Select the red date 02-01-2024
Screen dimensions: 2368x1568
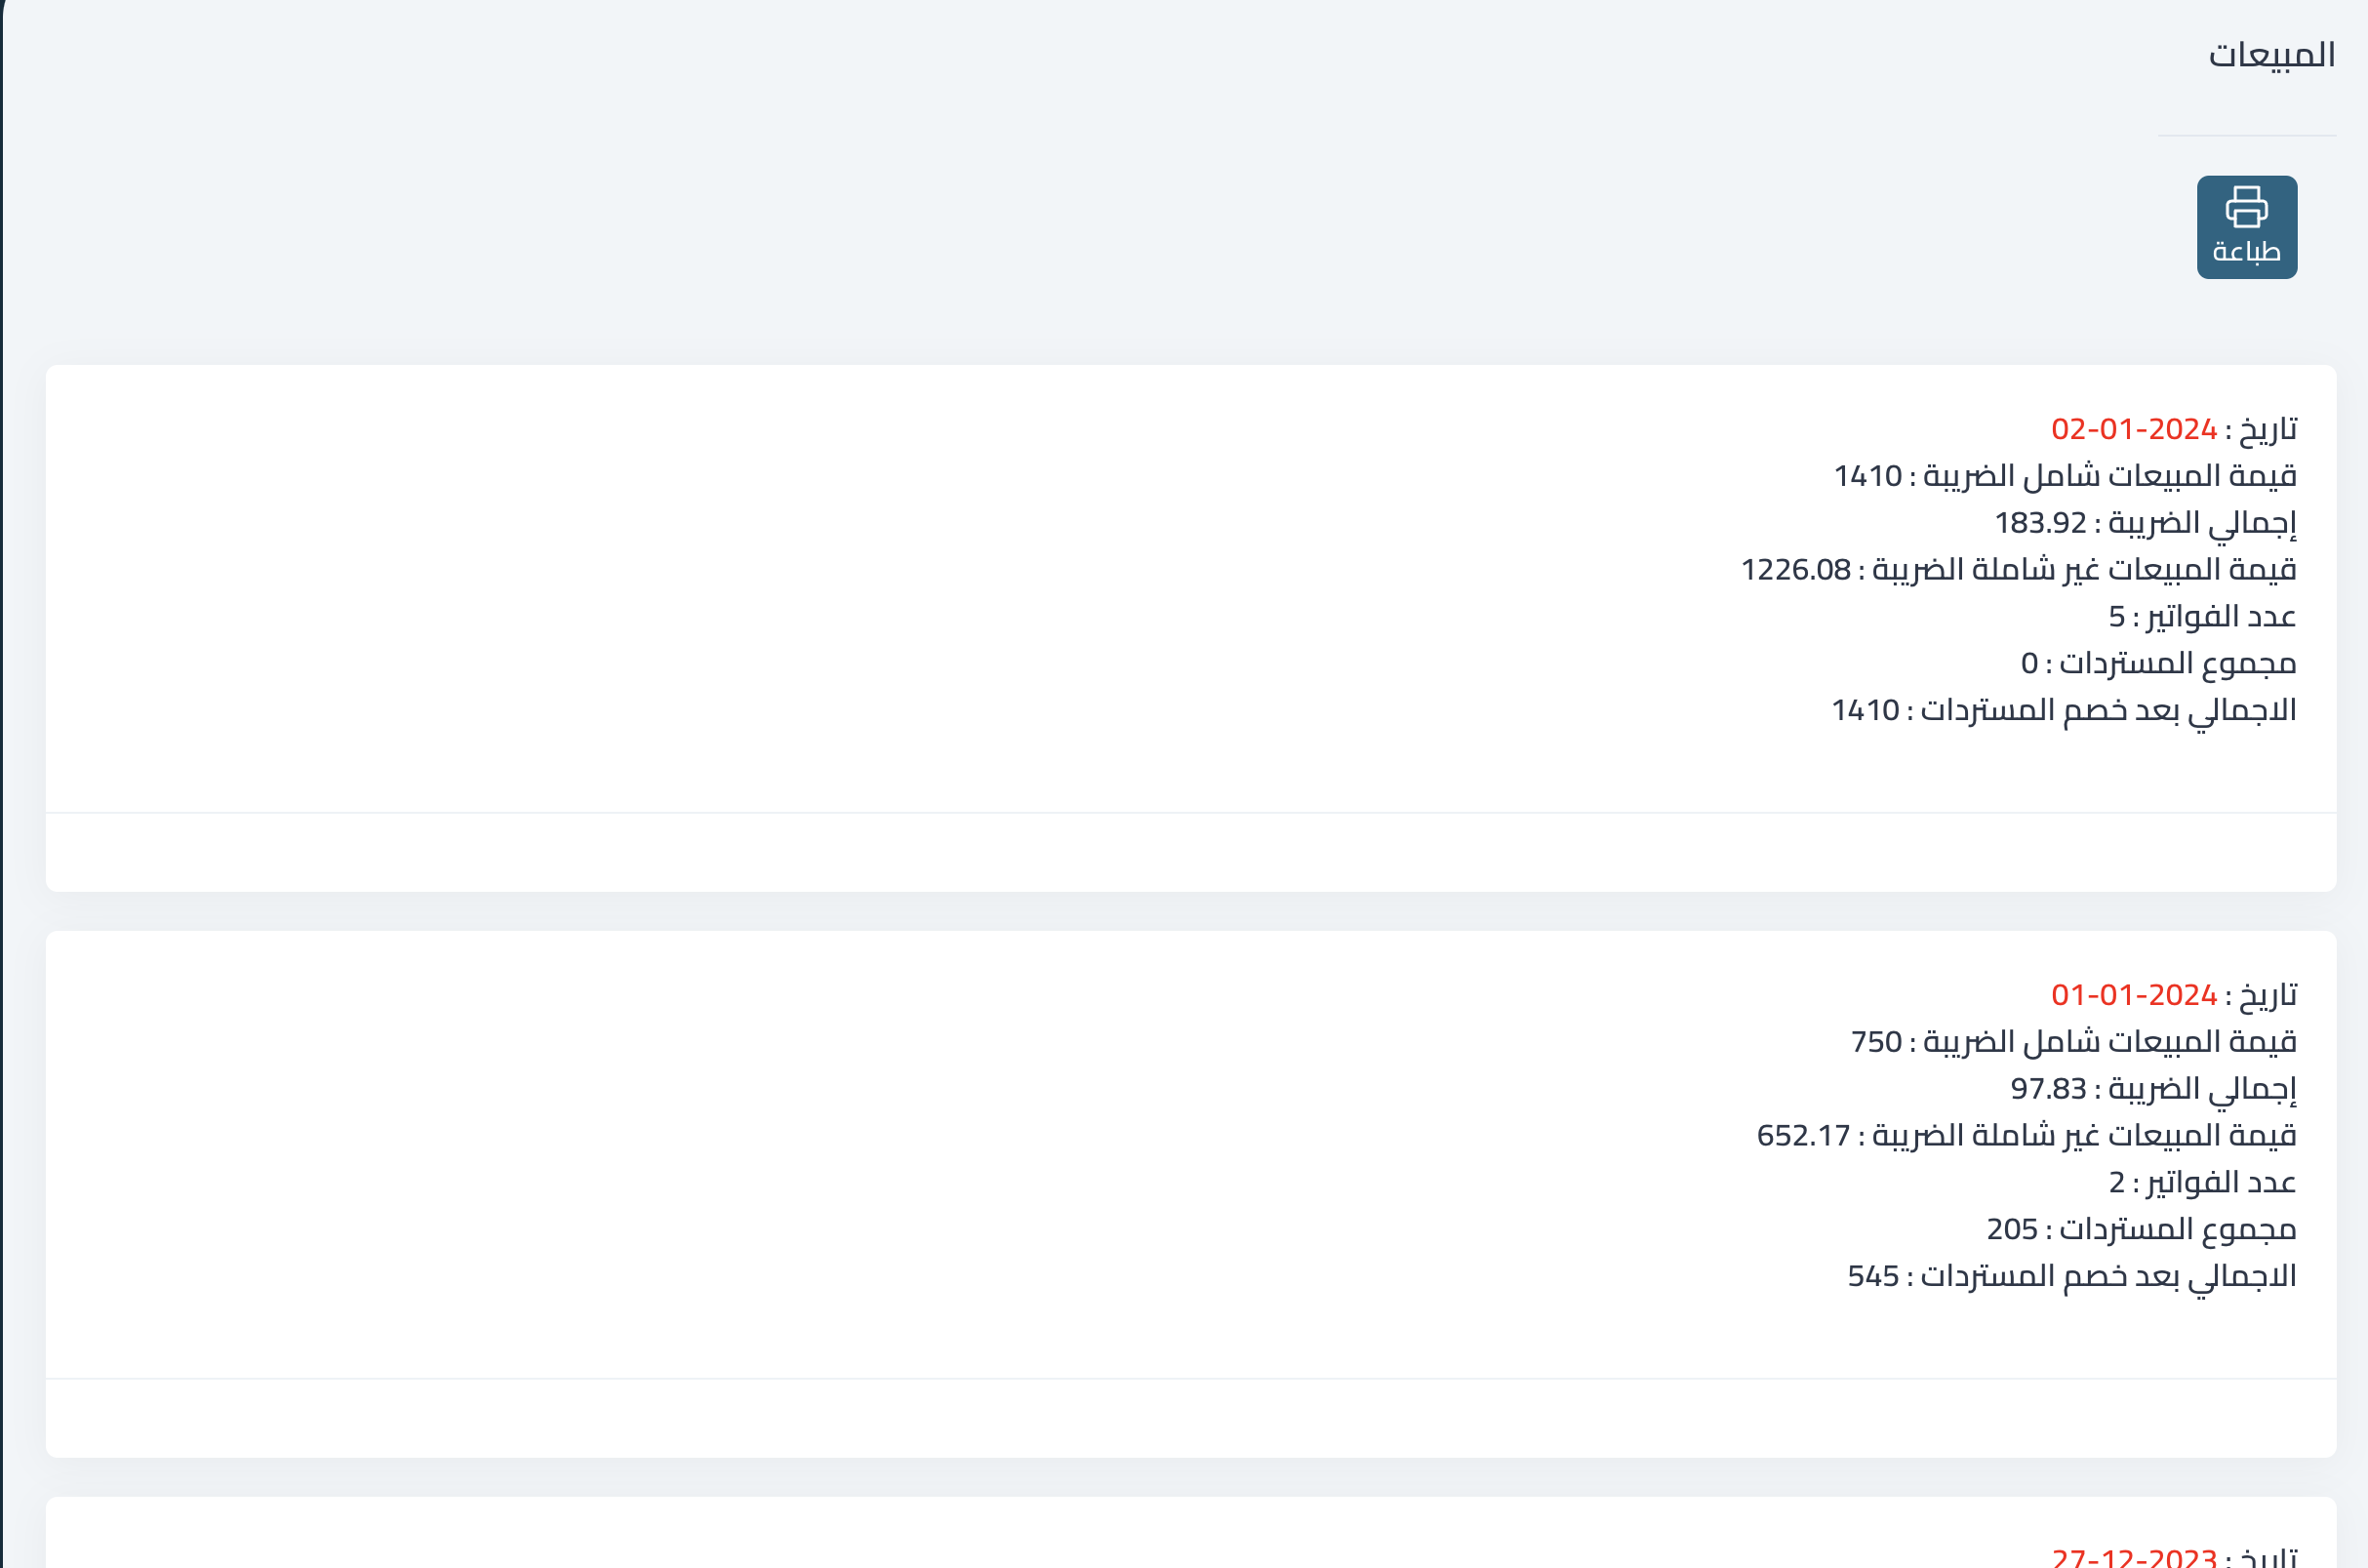pos(2134,429)
